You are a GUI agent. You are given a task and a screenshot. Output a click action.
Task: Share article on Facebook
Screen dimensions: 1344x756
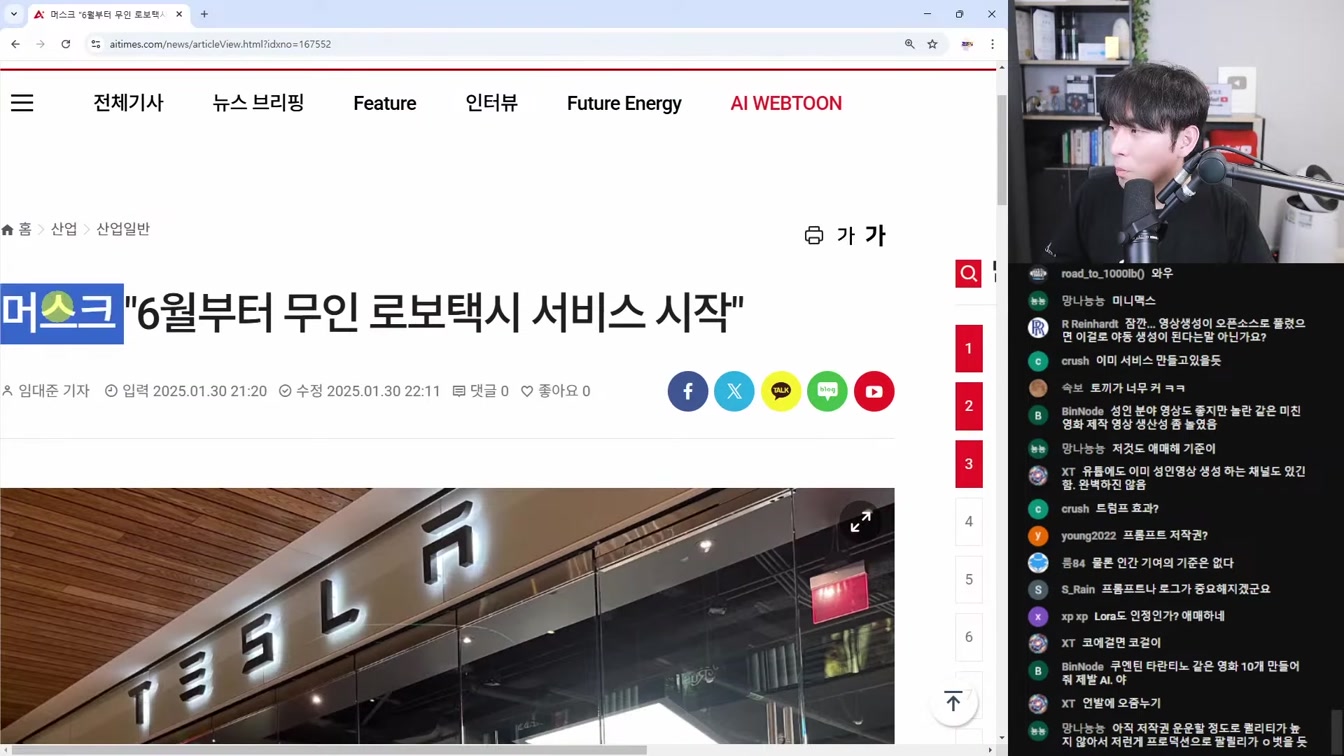click(688, 391)
